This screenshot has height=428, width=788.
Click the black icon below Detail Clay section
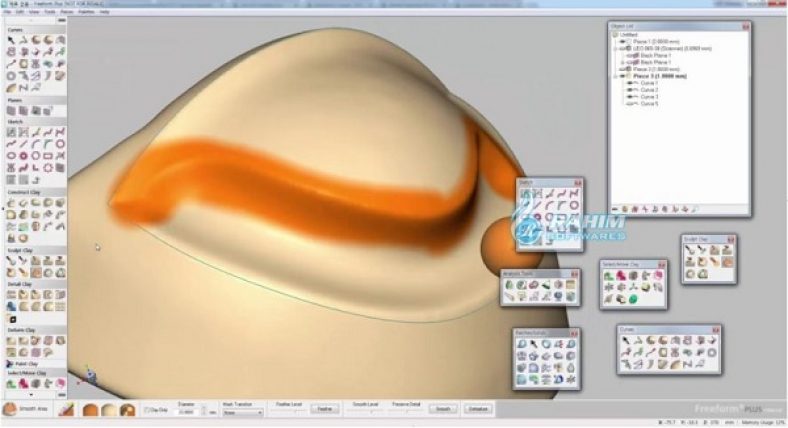click(13, 319)
